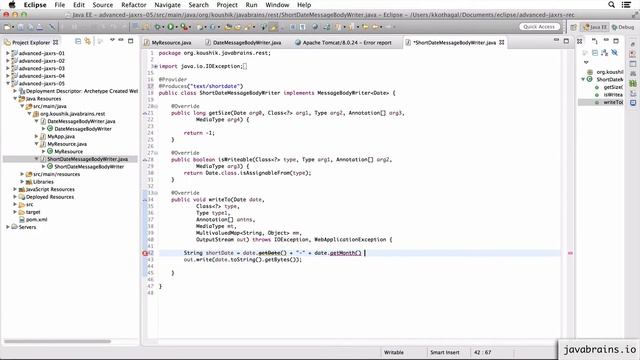Collapse the ShortDate class node in Outline

coord(583,80)
